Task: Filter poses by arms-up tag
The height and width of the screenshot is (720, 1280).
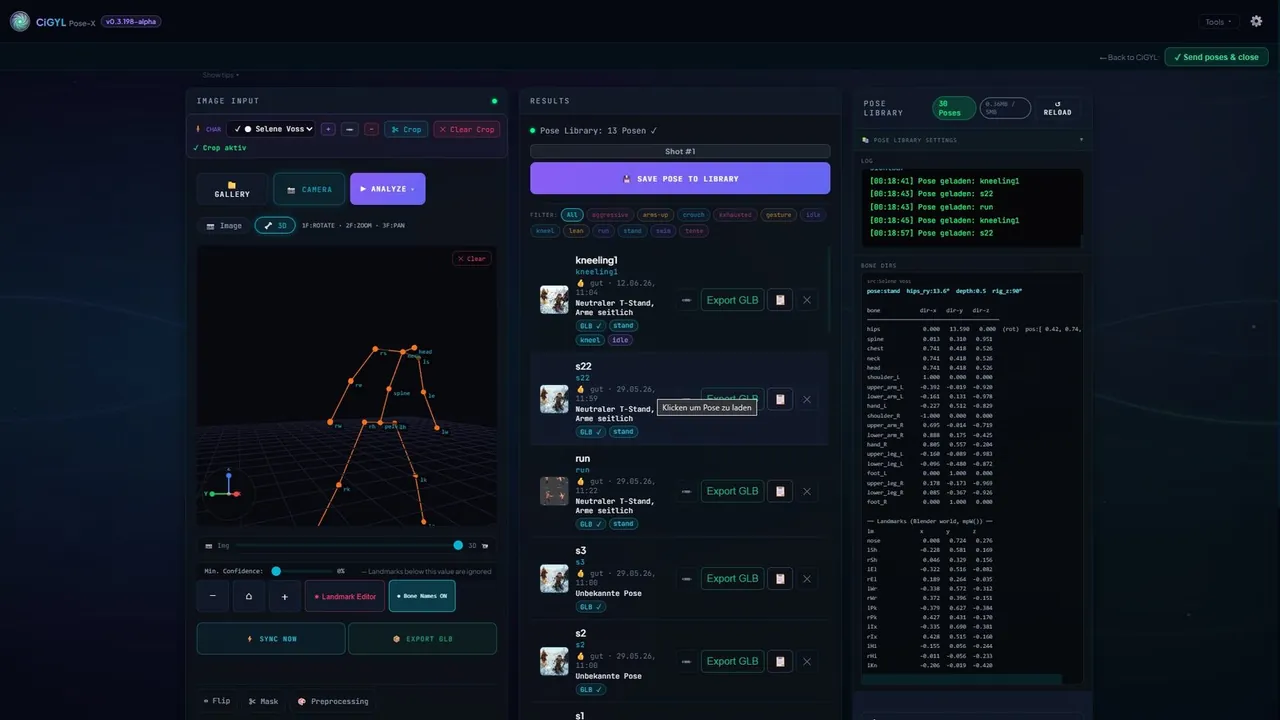Action: pyautogui.click(x=656, y=215)
